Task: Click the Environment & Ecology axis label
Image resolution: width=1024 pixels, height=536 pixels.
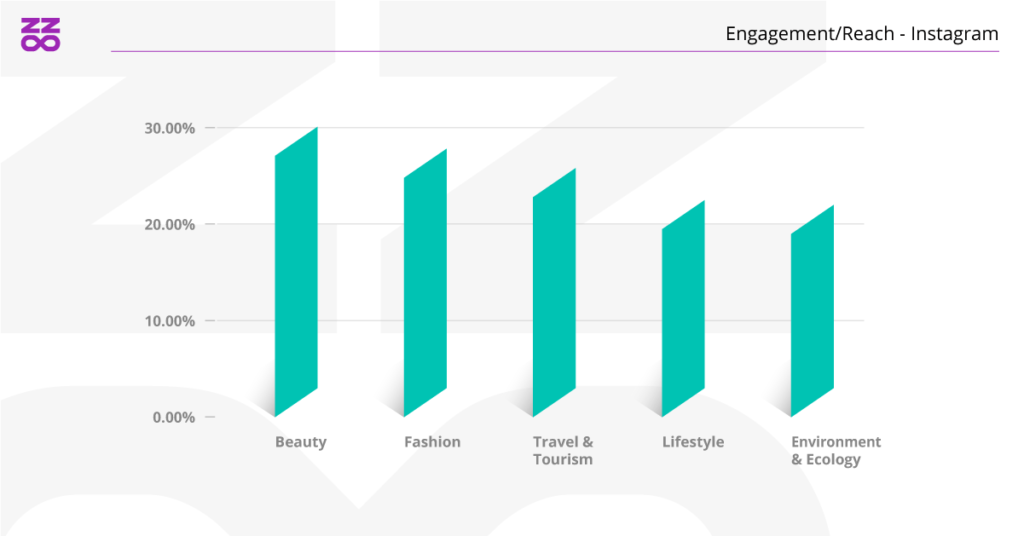Action: (836, 451)
